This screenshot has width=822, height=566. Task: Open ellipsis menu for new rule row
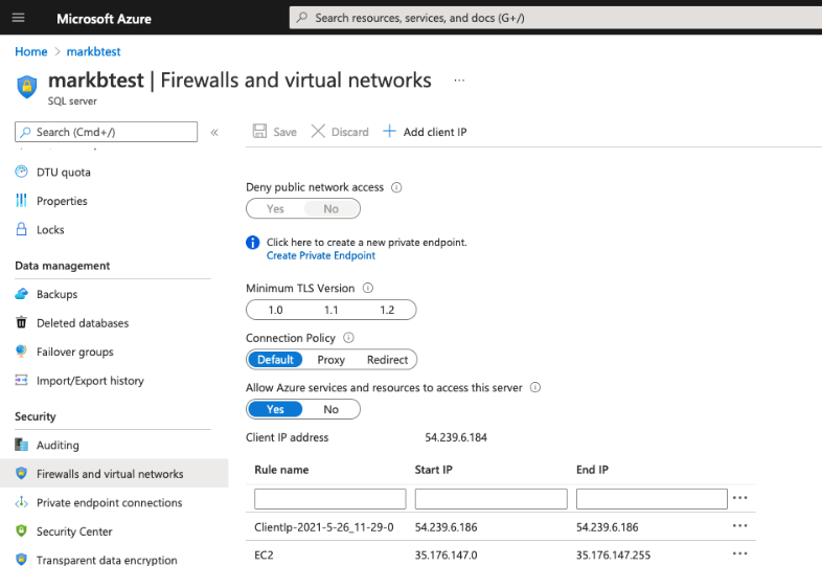click(x=740, y=498)
